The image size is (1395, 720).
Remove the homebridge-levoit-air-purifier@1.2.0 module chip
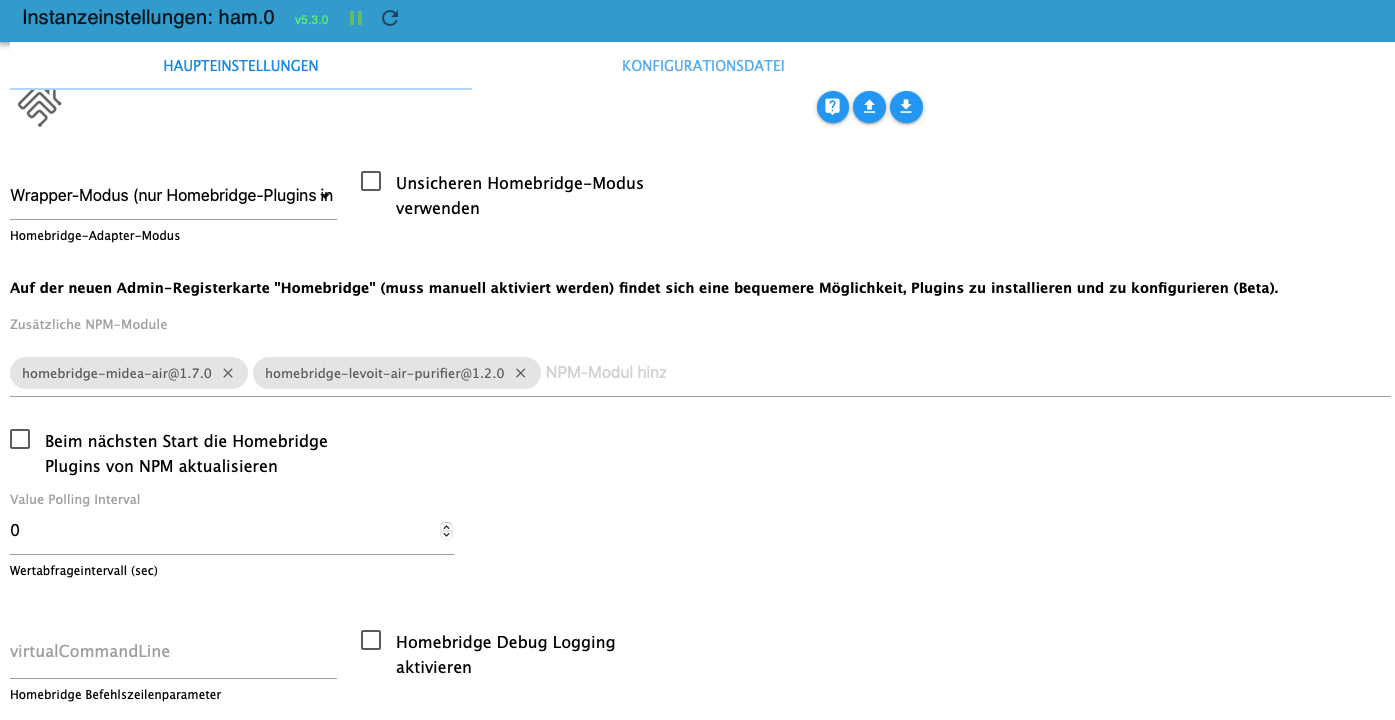(x=521, y=373)
